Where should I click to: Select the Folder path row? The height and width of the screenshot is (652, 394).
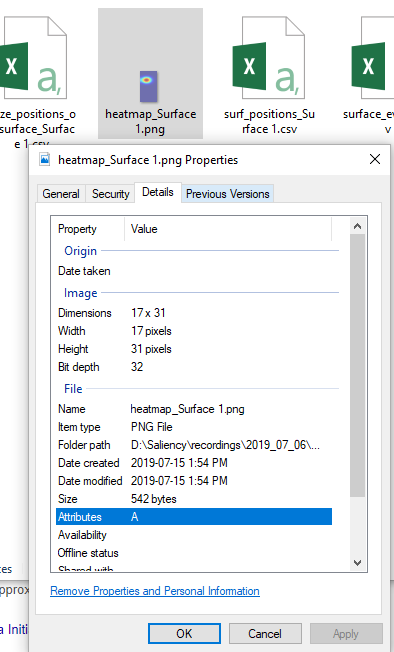point(194,445)
